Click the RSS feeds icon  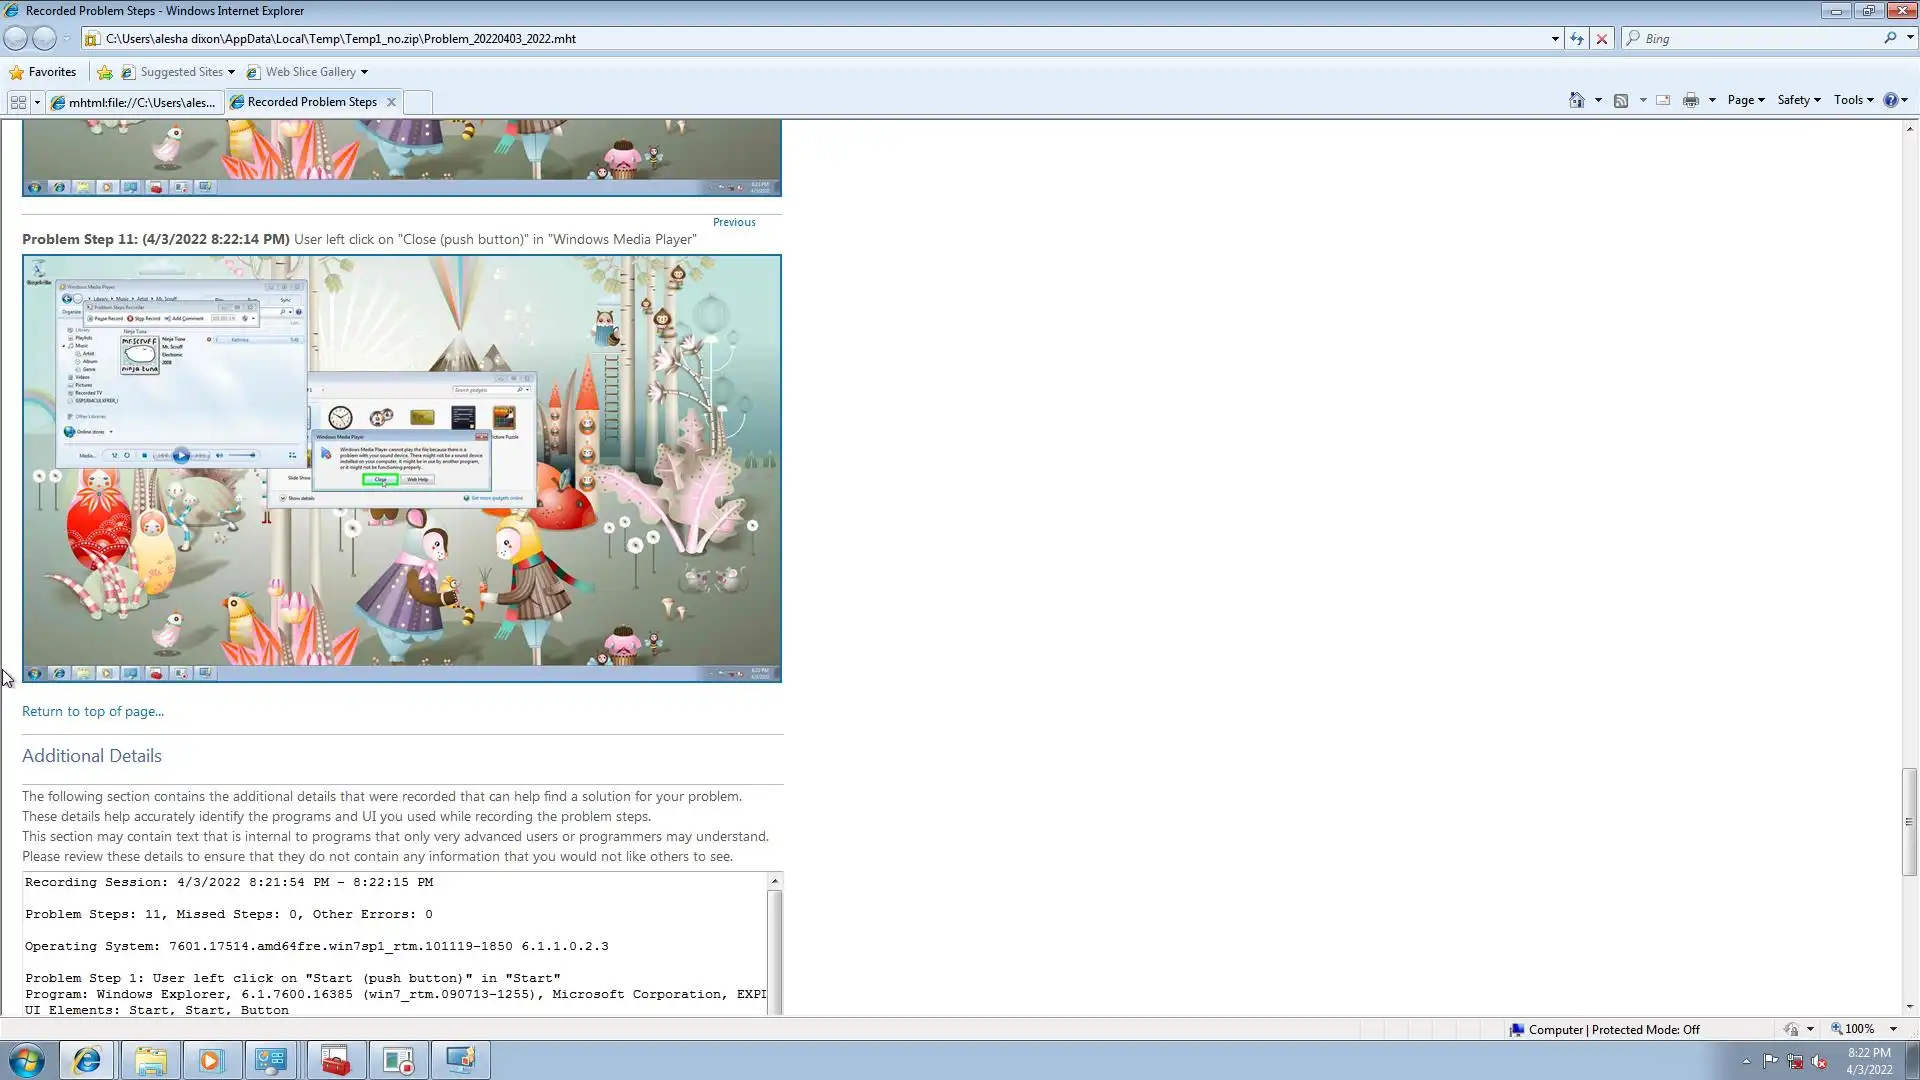pyautogui.click(x=1621, y=100)
